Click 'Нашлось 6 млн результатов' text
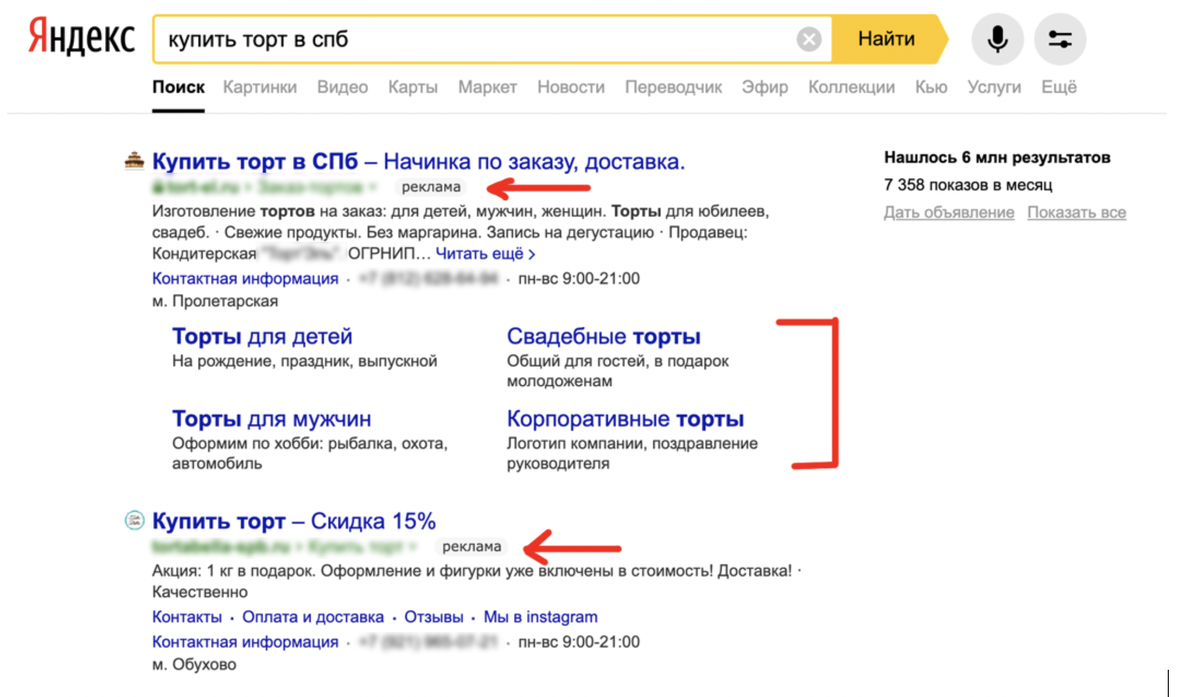This screenshot has height=697, width=1200. pos(998,157)
